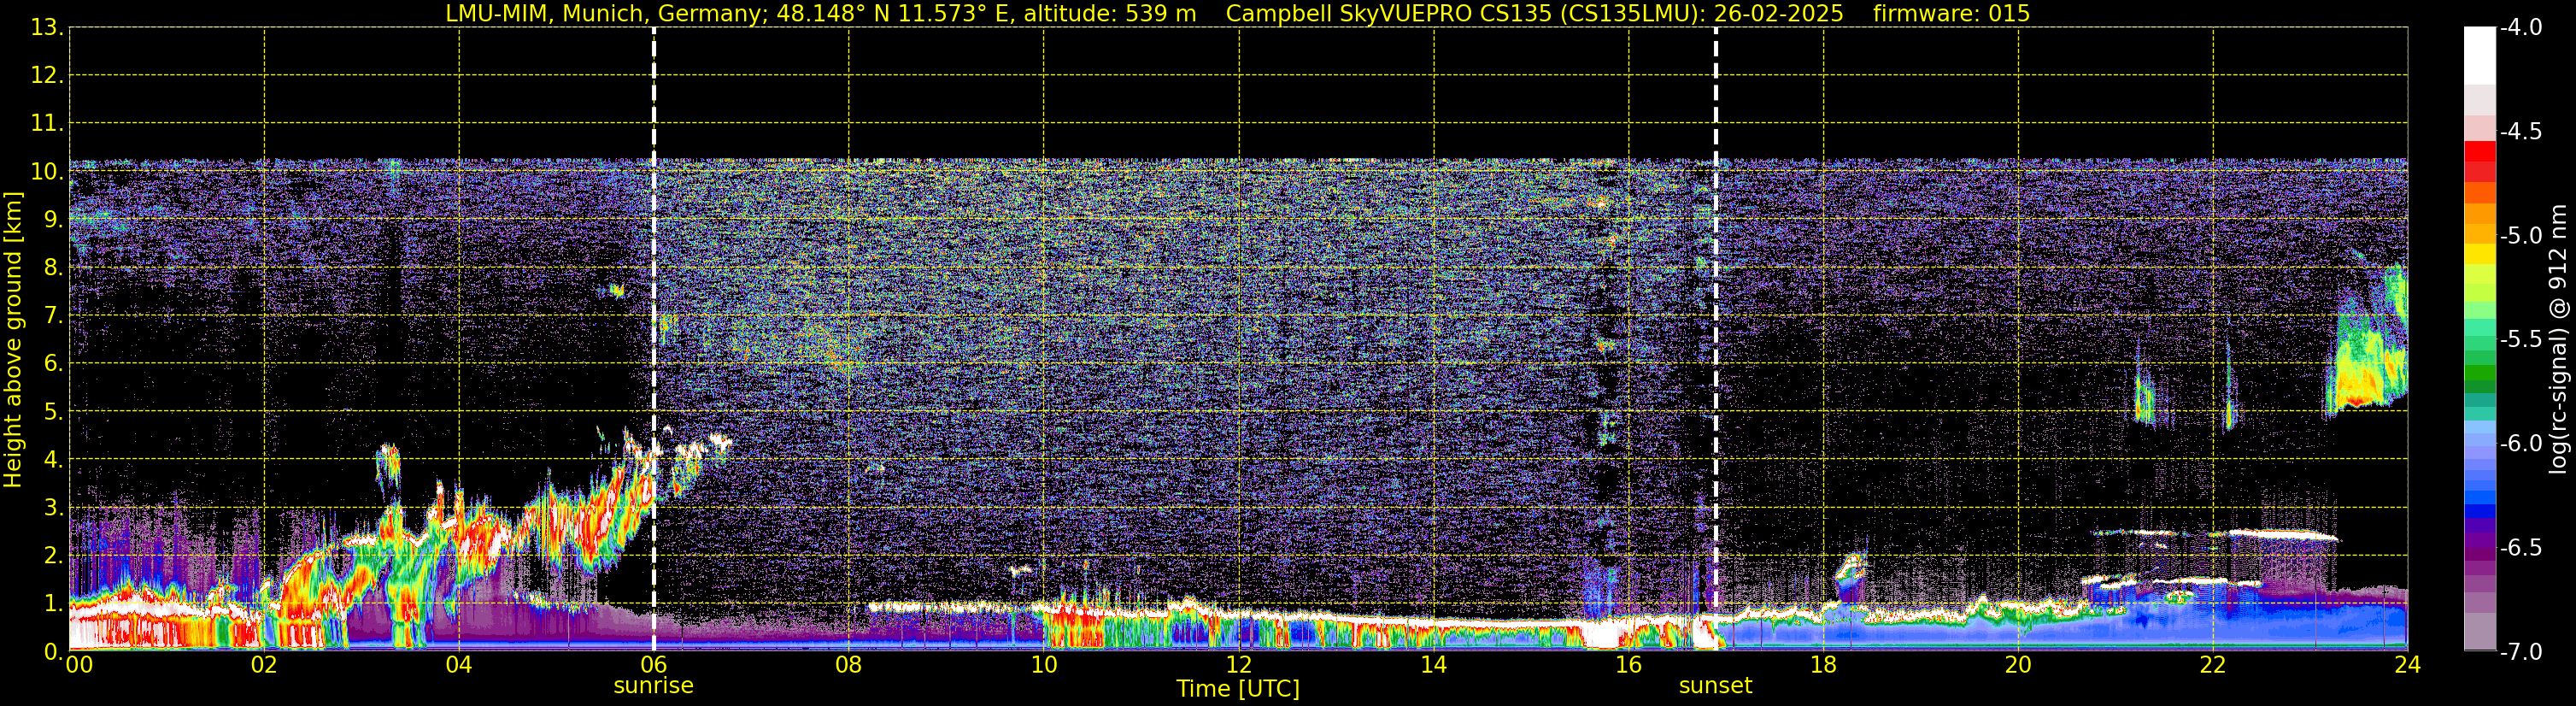This screenshot has width=2576, height=706.
Task: Click the y-axis tick label '4.'
Action: click(53, 459)
